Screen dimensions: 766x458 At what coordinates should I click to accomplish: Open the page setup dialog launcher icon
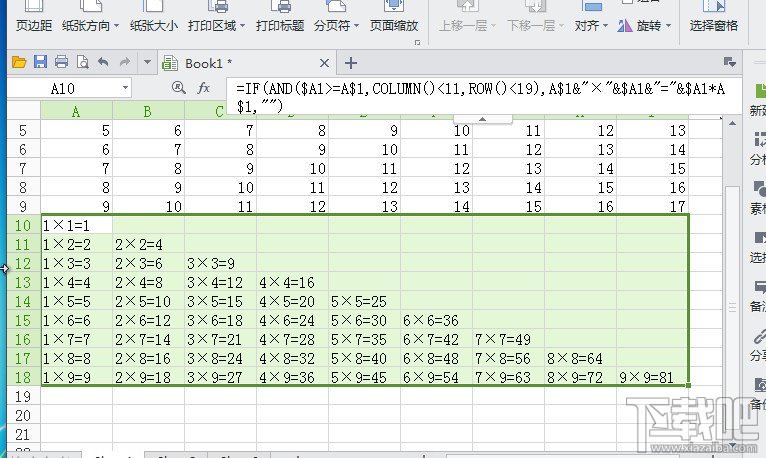(417, 43)
